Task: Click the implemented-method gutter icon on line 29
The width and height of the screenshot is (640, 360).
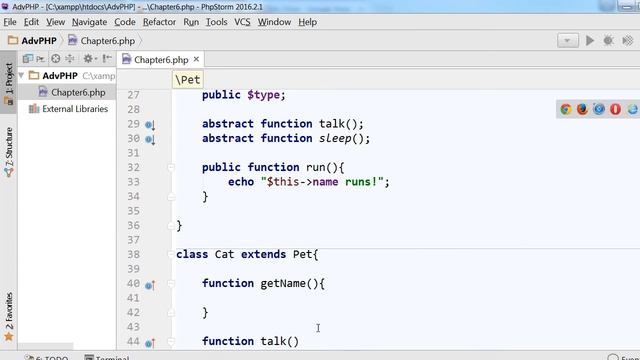Action: 150,124
